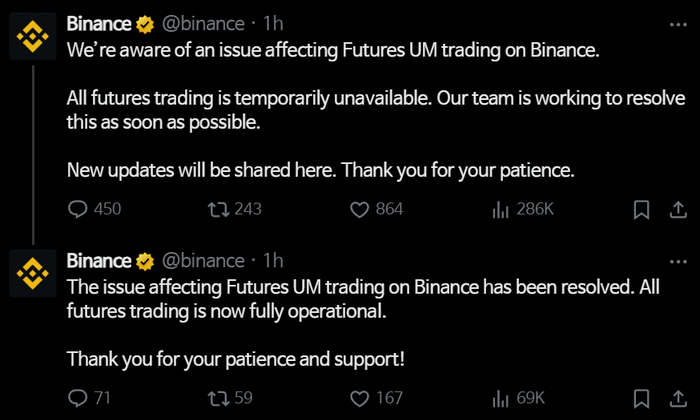The width and height of the screenshot is (700, 420).
Task: Bookmark the issue resolved tweet
Action: pyautogui.click(x=642, y=398)
